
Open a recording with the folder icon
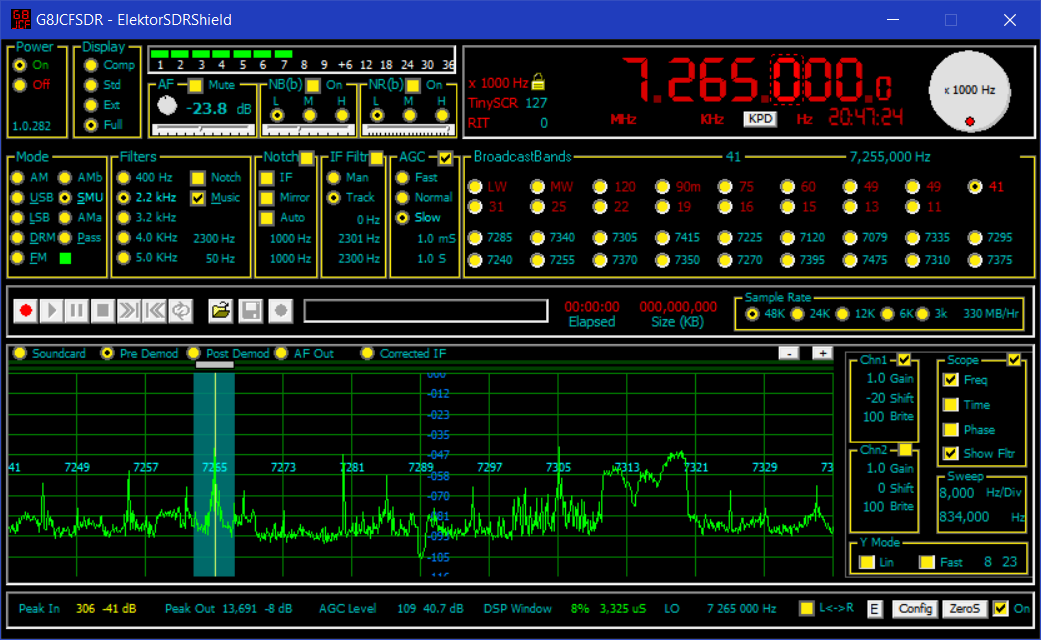(x=221, y=311)
